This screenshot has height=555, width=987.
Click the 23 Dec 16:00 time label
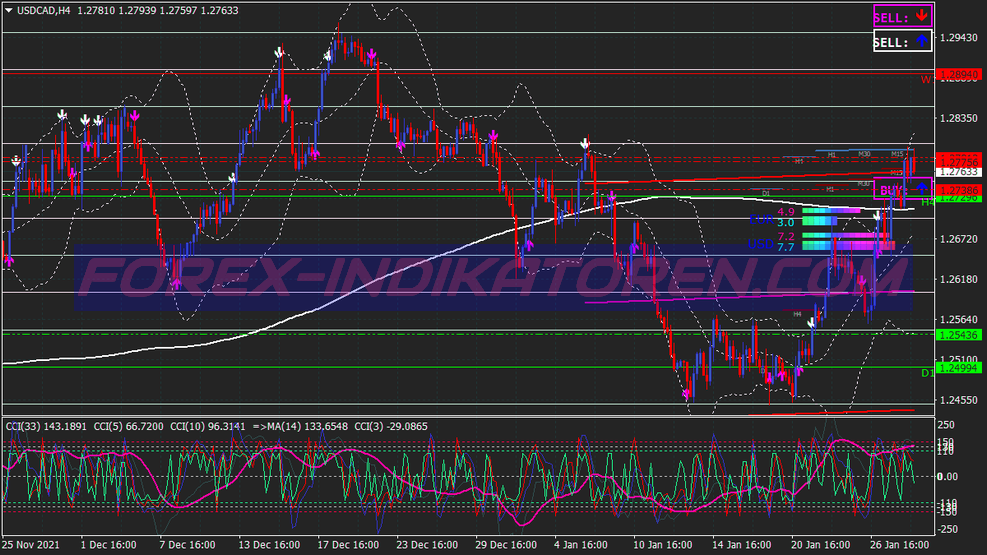point(427,545)
